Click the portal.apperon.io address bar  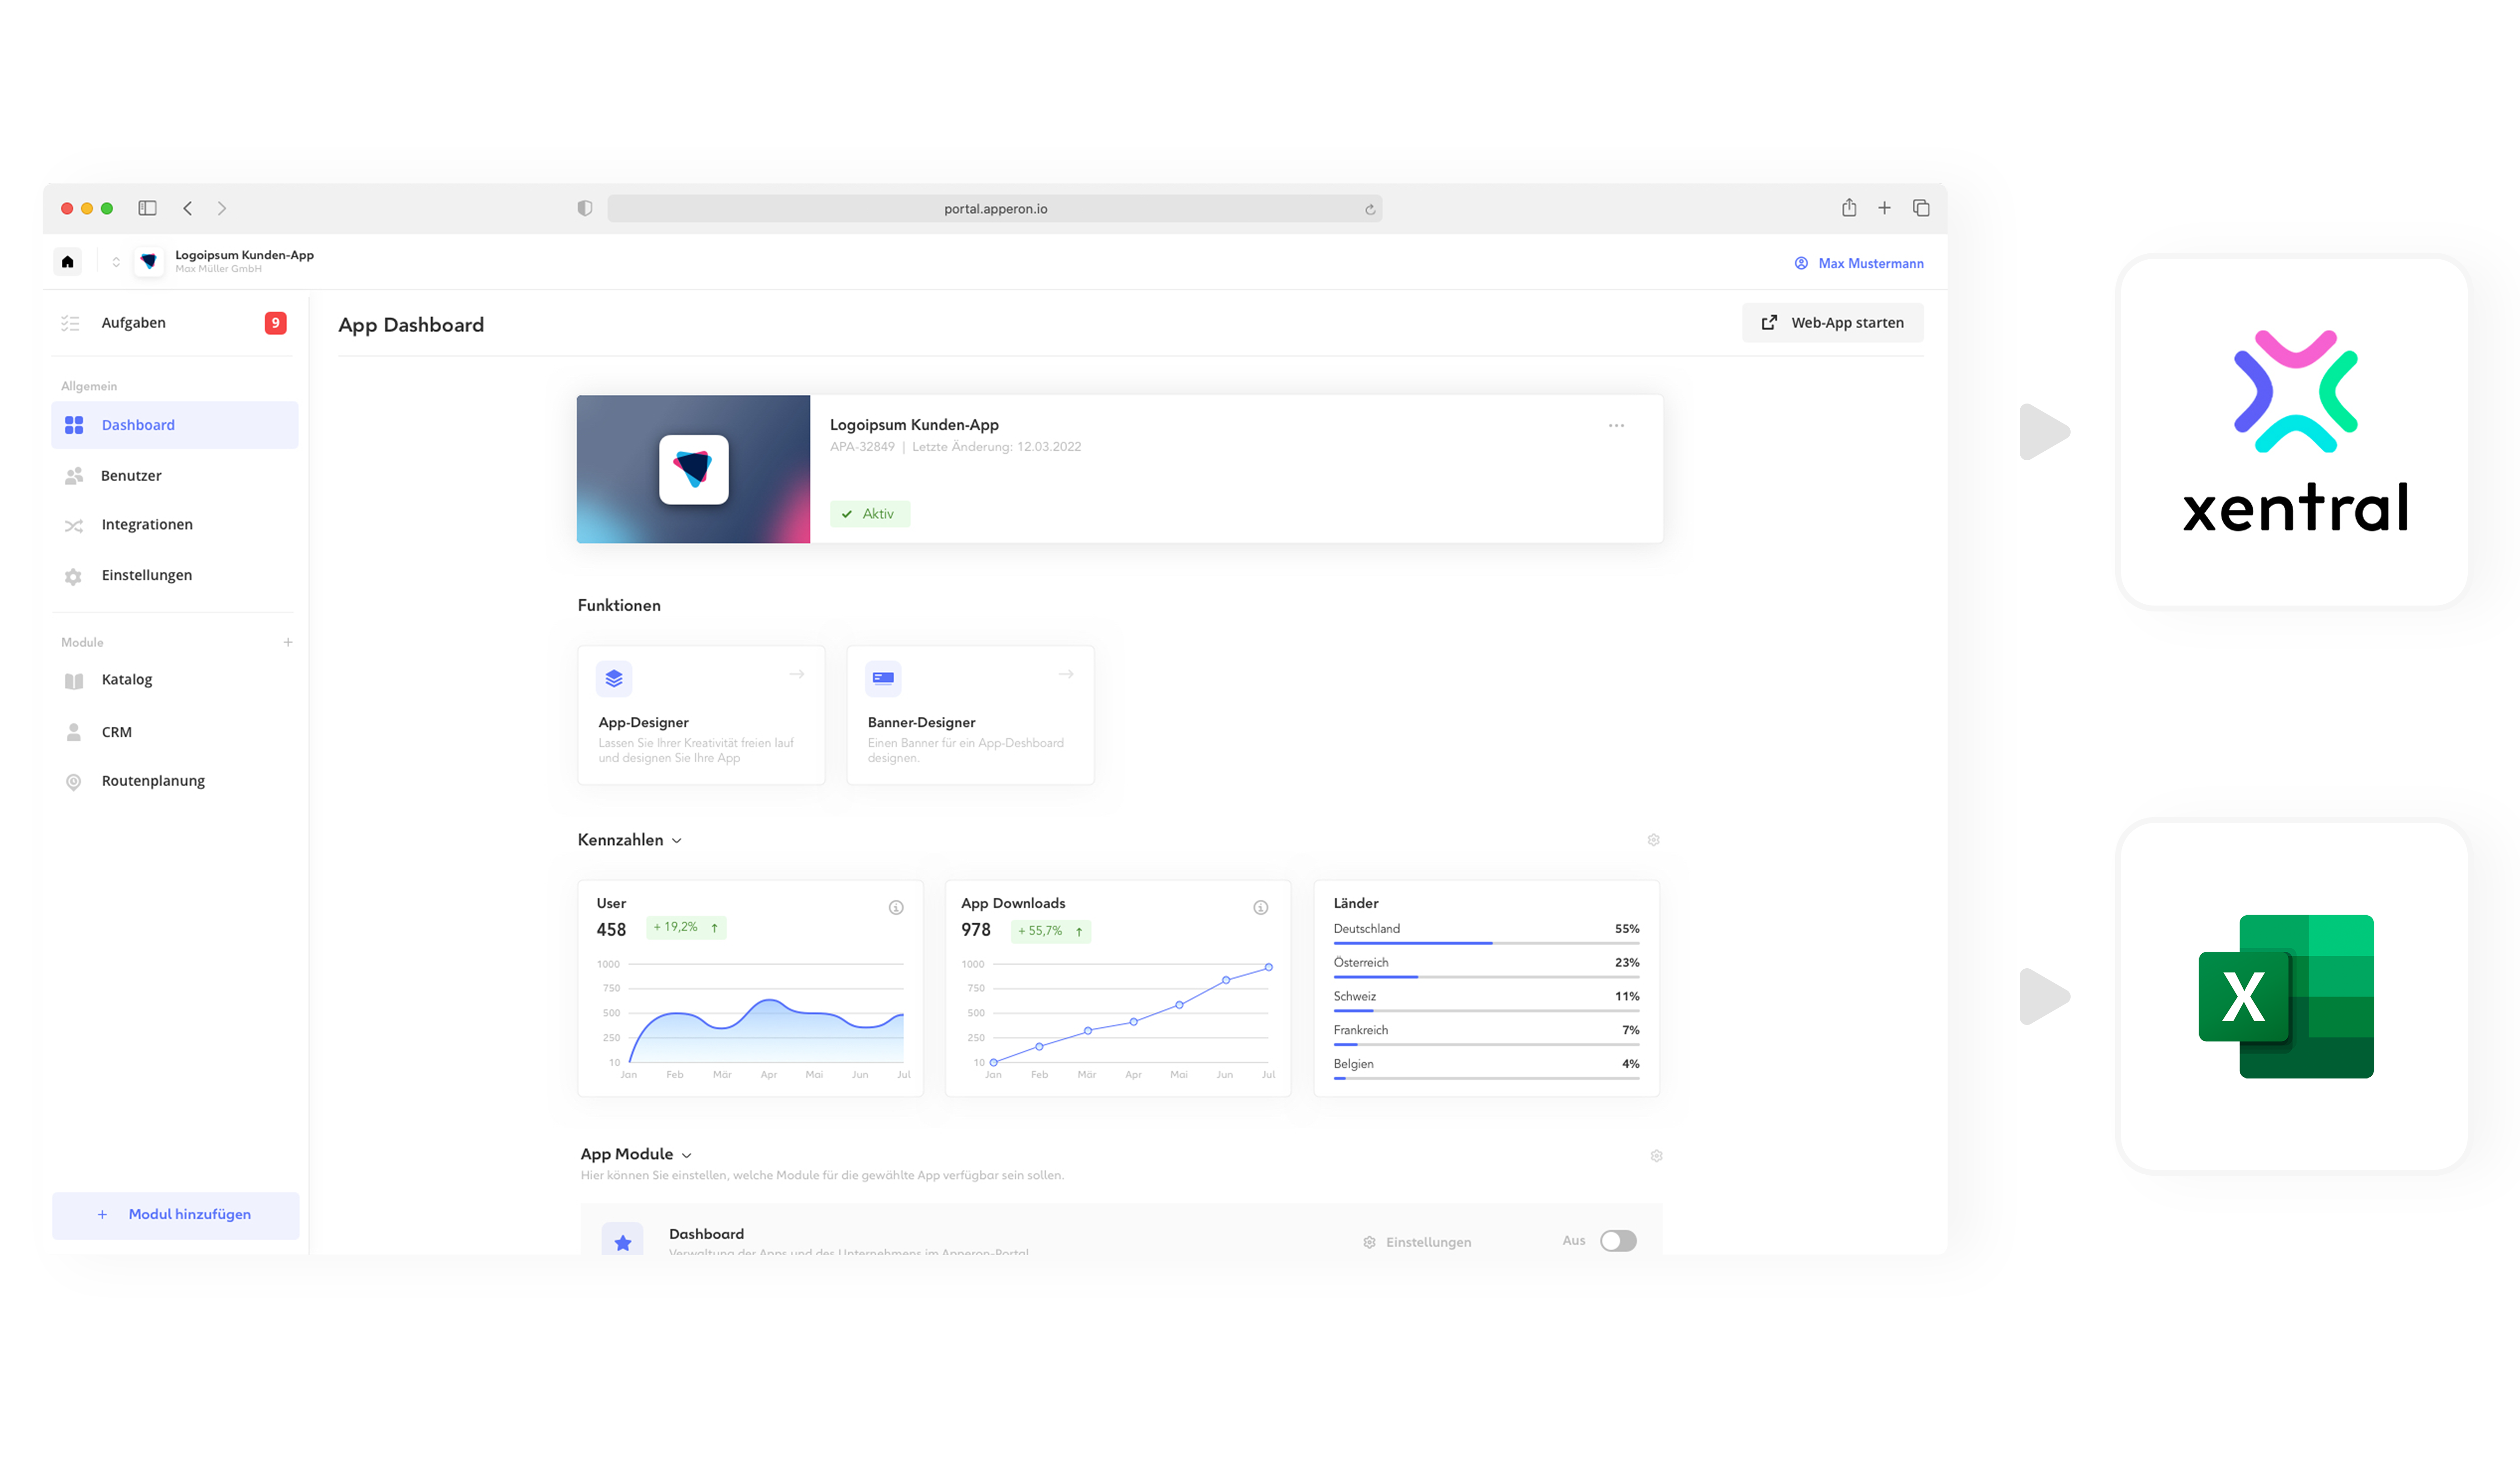(995, 208)
